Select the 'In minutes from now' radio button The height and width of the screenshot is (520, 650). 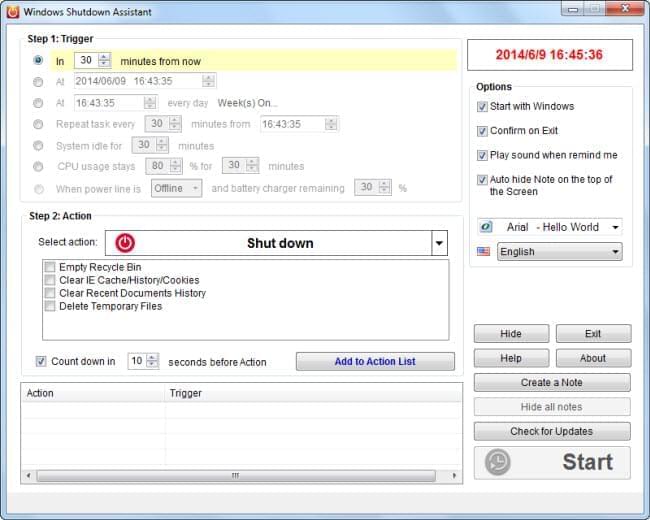coord(38,61)
